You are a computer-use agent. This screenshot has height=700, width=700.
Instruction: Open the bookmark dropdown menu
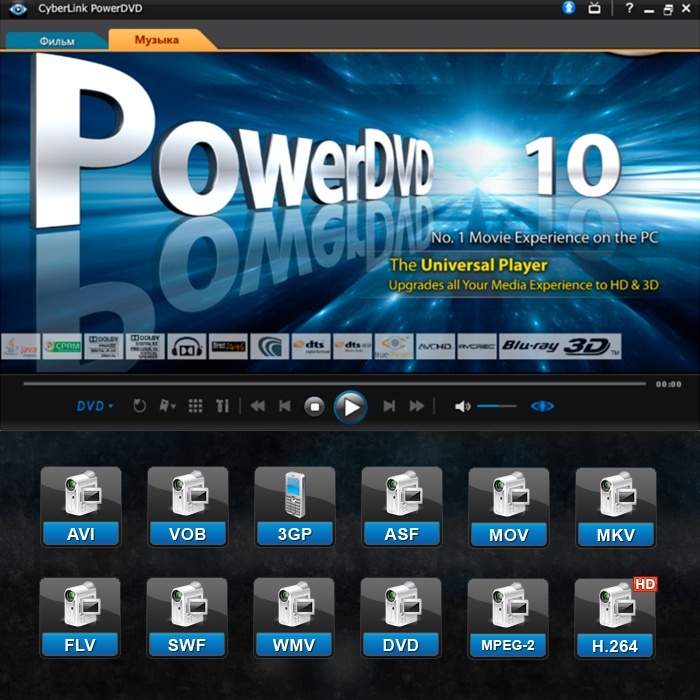(167, 406)
